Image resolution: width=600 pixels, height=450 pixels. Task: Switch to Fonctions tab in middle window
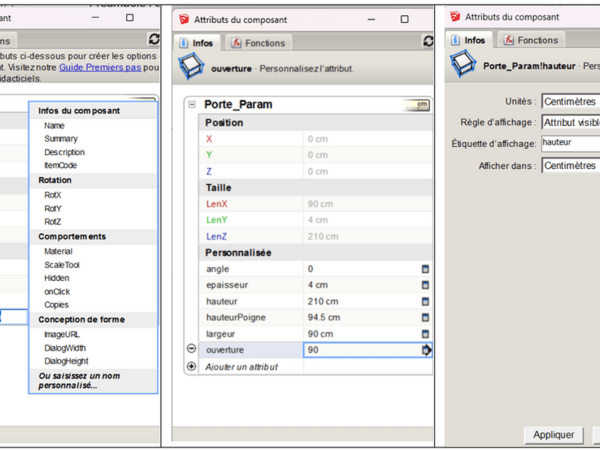point(256,43)
